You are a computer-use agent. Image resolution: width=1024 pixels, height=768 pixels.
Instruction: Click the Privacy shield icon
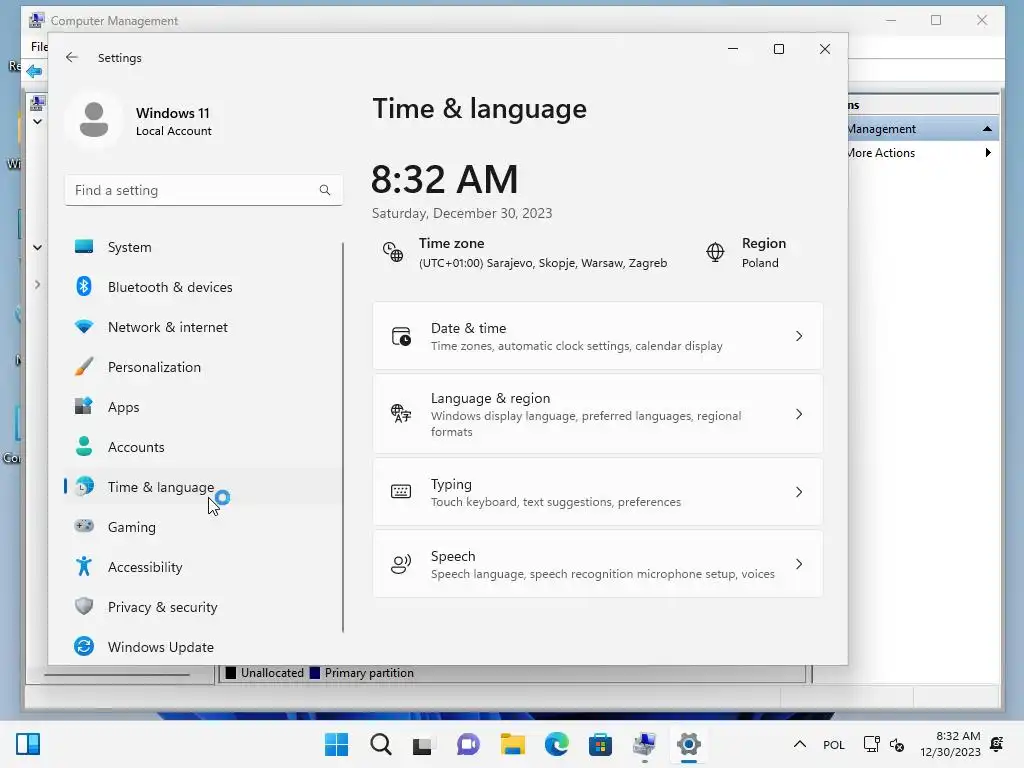click(84, 606)
